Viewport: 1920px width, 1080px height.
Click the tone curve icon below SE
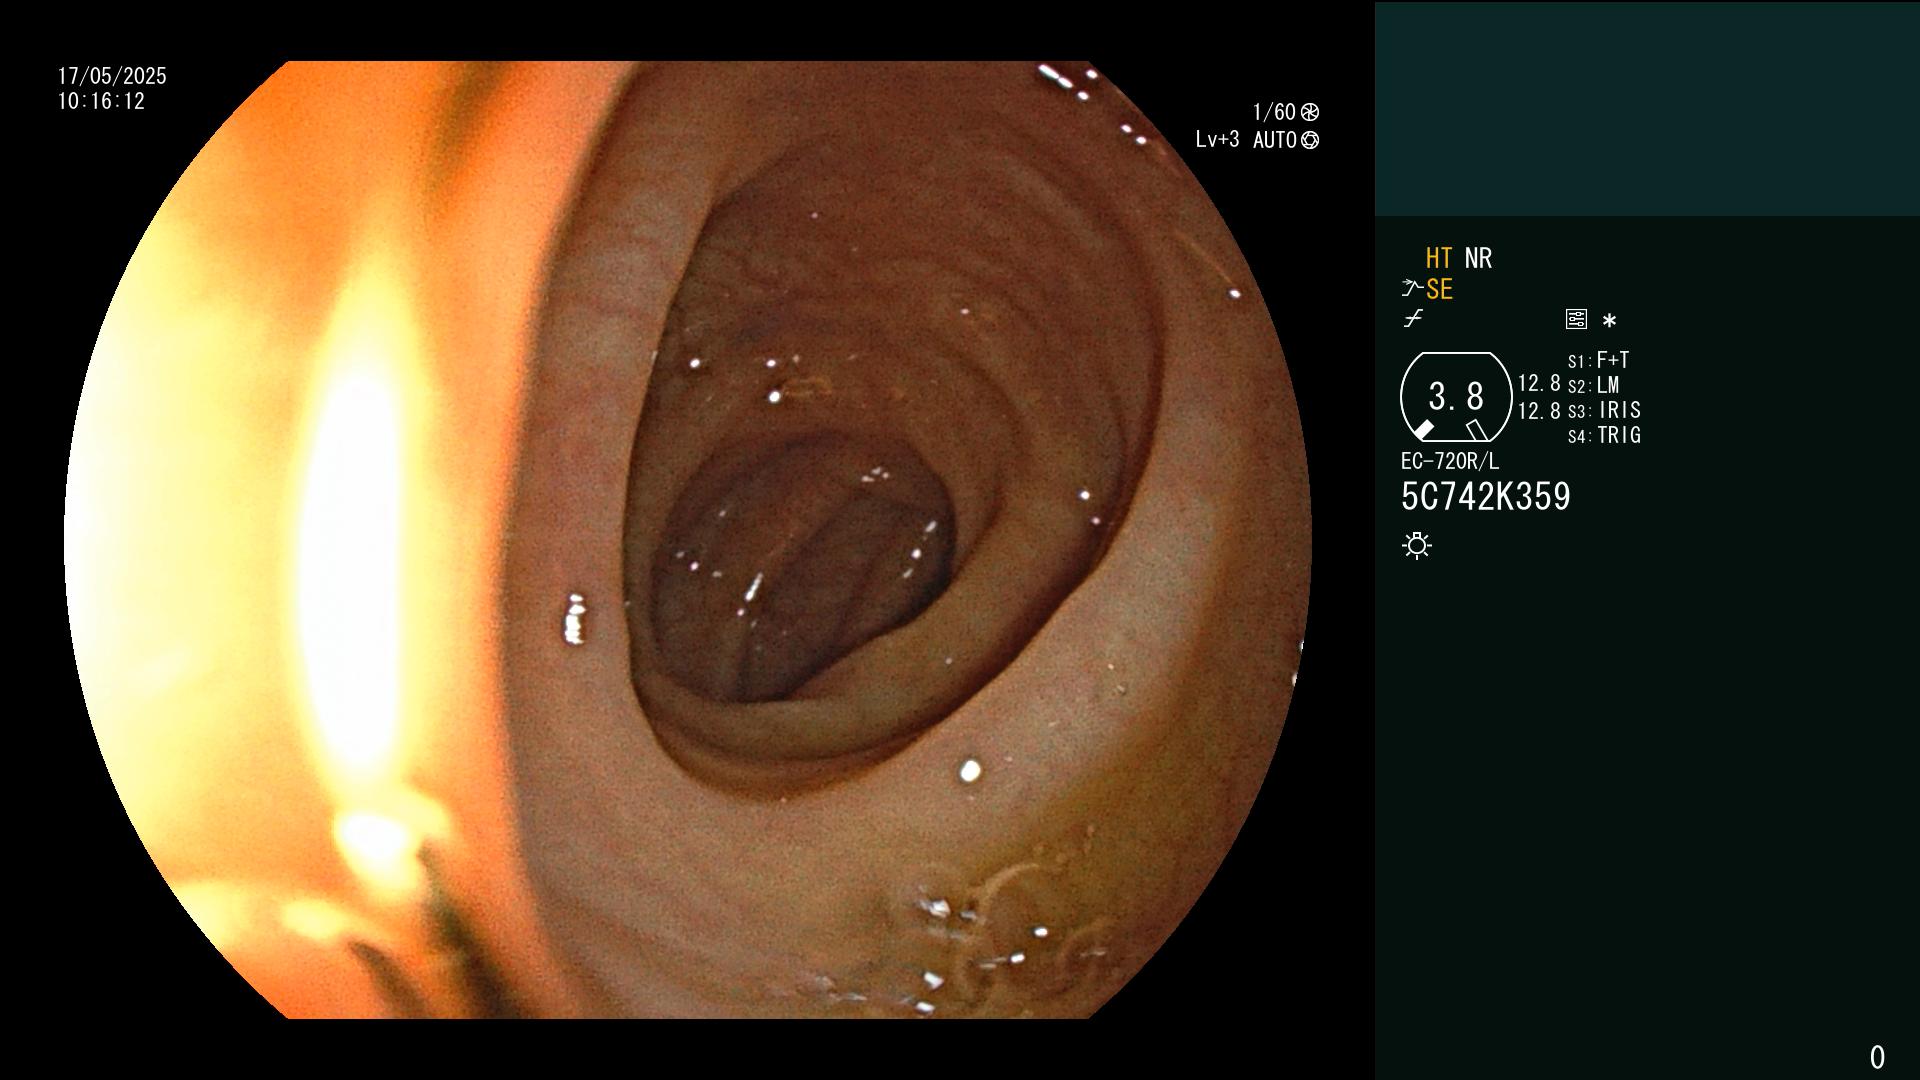pyautogui.click(x=1413, y=319)
